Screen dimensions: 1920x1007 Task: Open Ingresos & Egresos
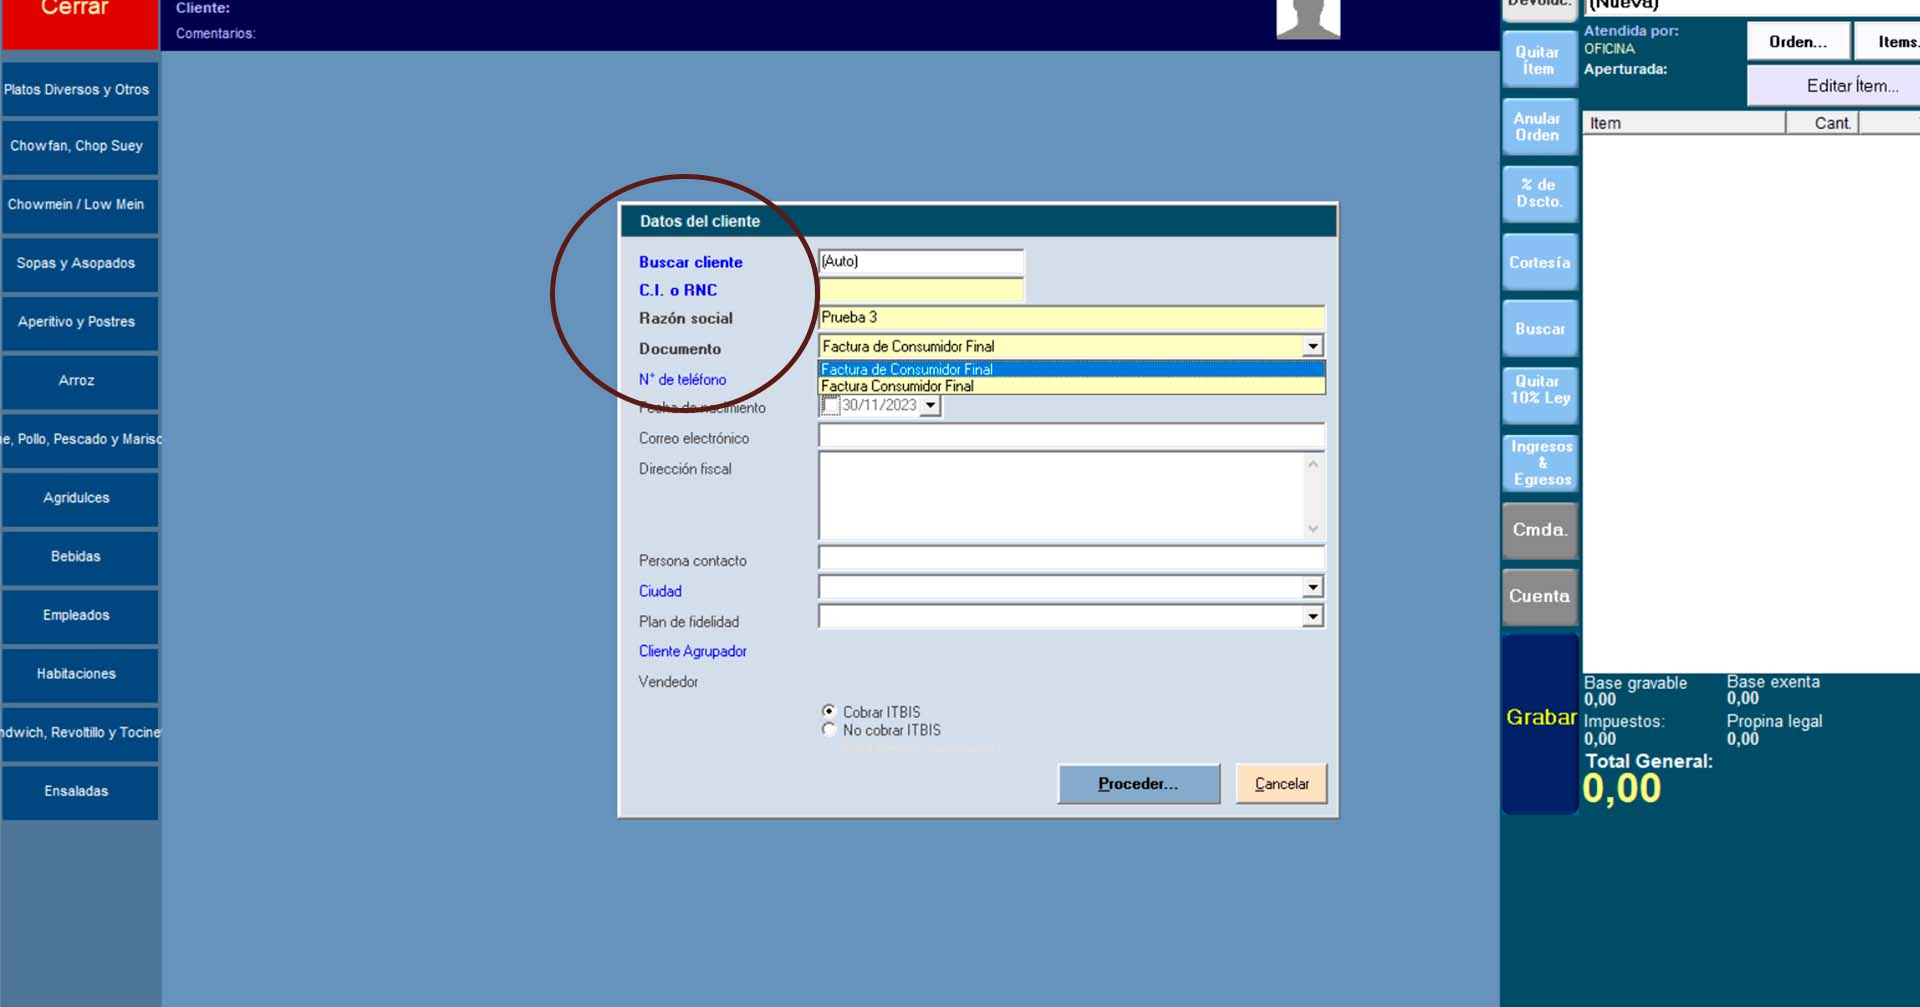coord(1540,463)
